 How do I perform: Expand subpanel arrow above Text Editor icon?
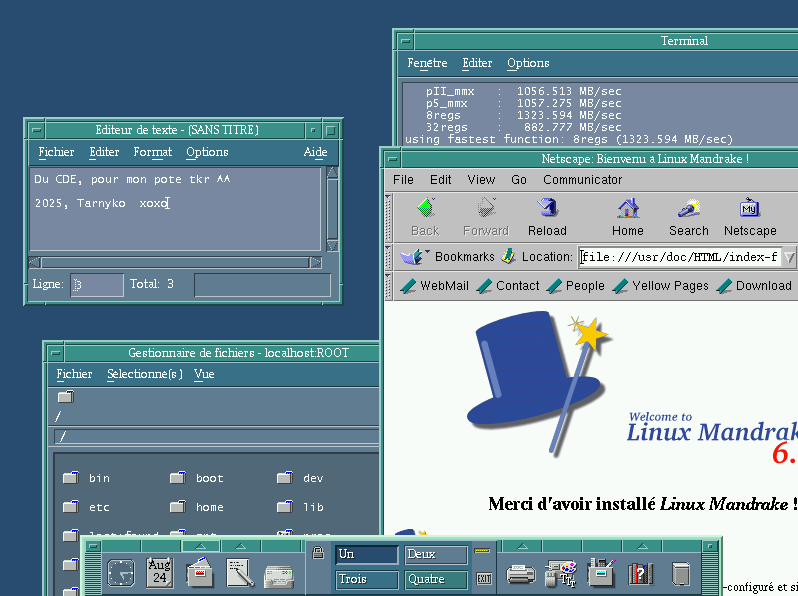[x=241, y=546]
